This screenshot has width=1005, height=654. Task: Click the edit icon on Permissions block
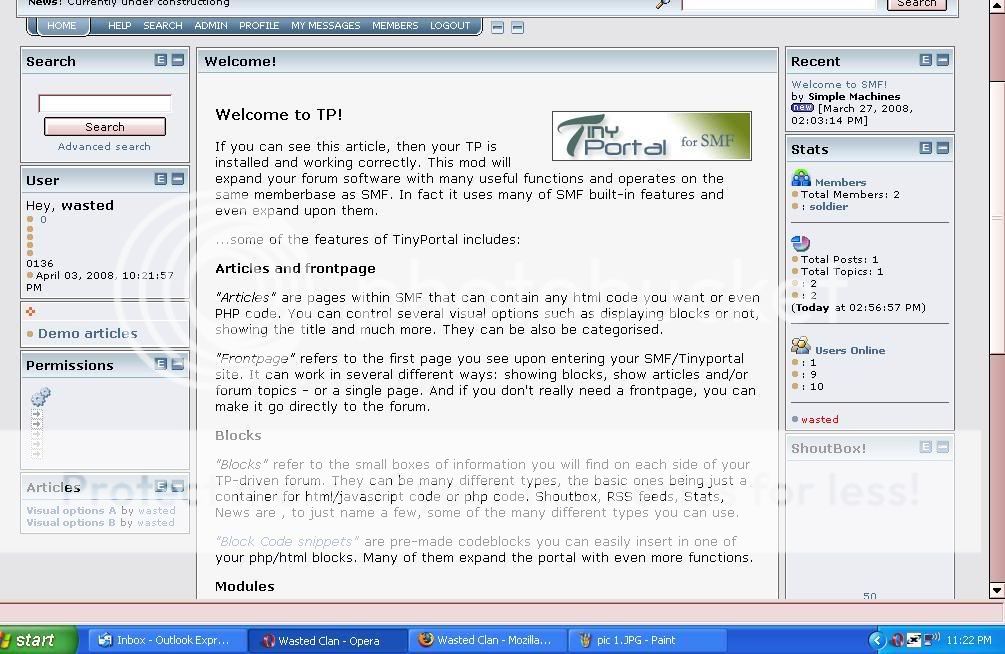(160, 364)
